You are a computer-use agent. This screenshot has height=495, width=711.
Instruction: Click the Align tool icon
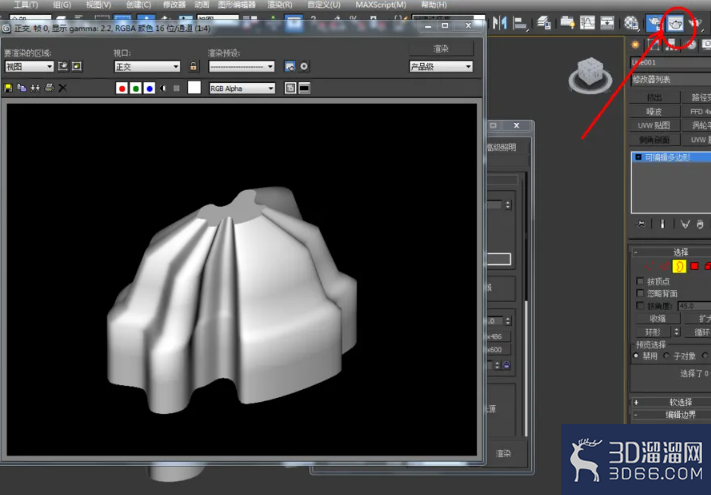pyautogui.click(x=520, y=23)
